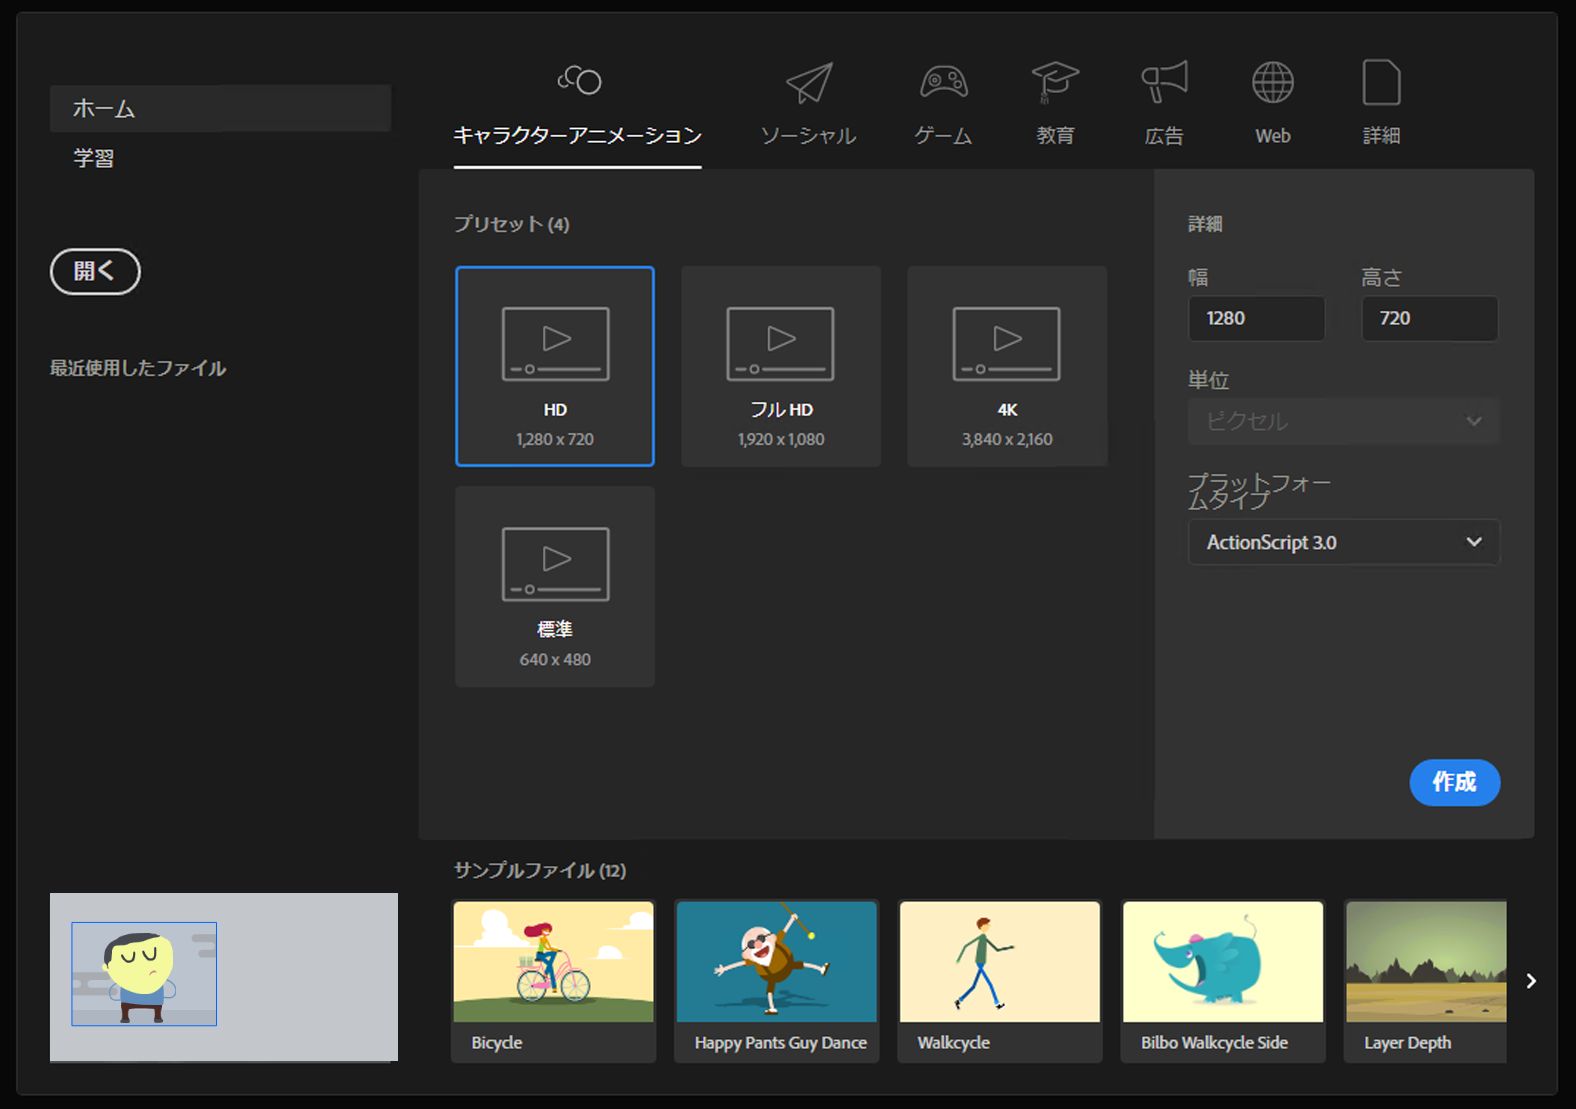This screenshot has height=1109, width=1576.
Task: Open the 単位 ピクセル dropdown
Action: 1344,421
